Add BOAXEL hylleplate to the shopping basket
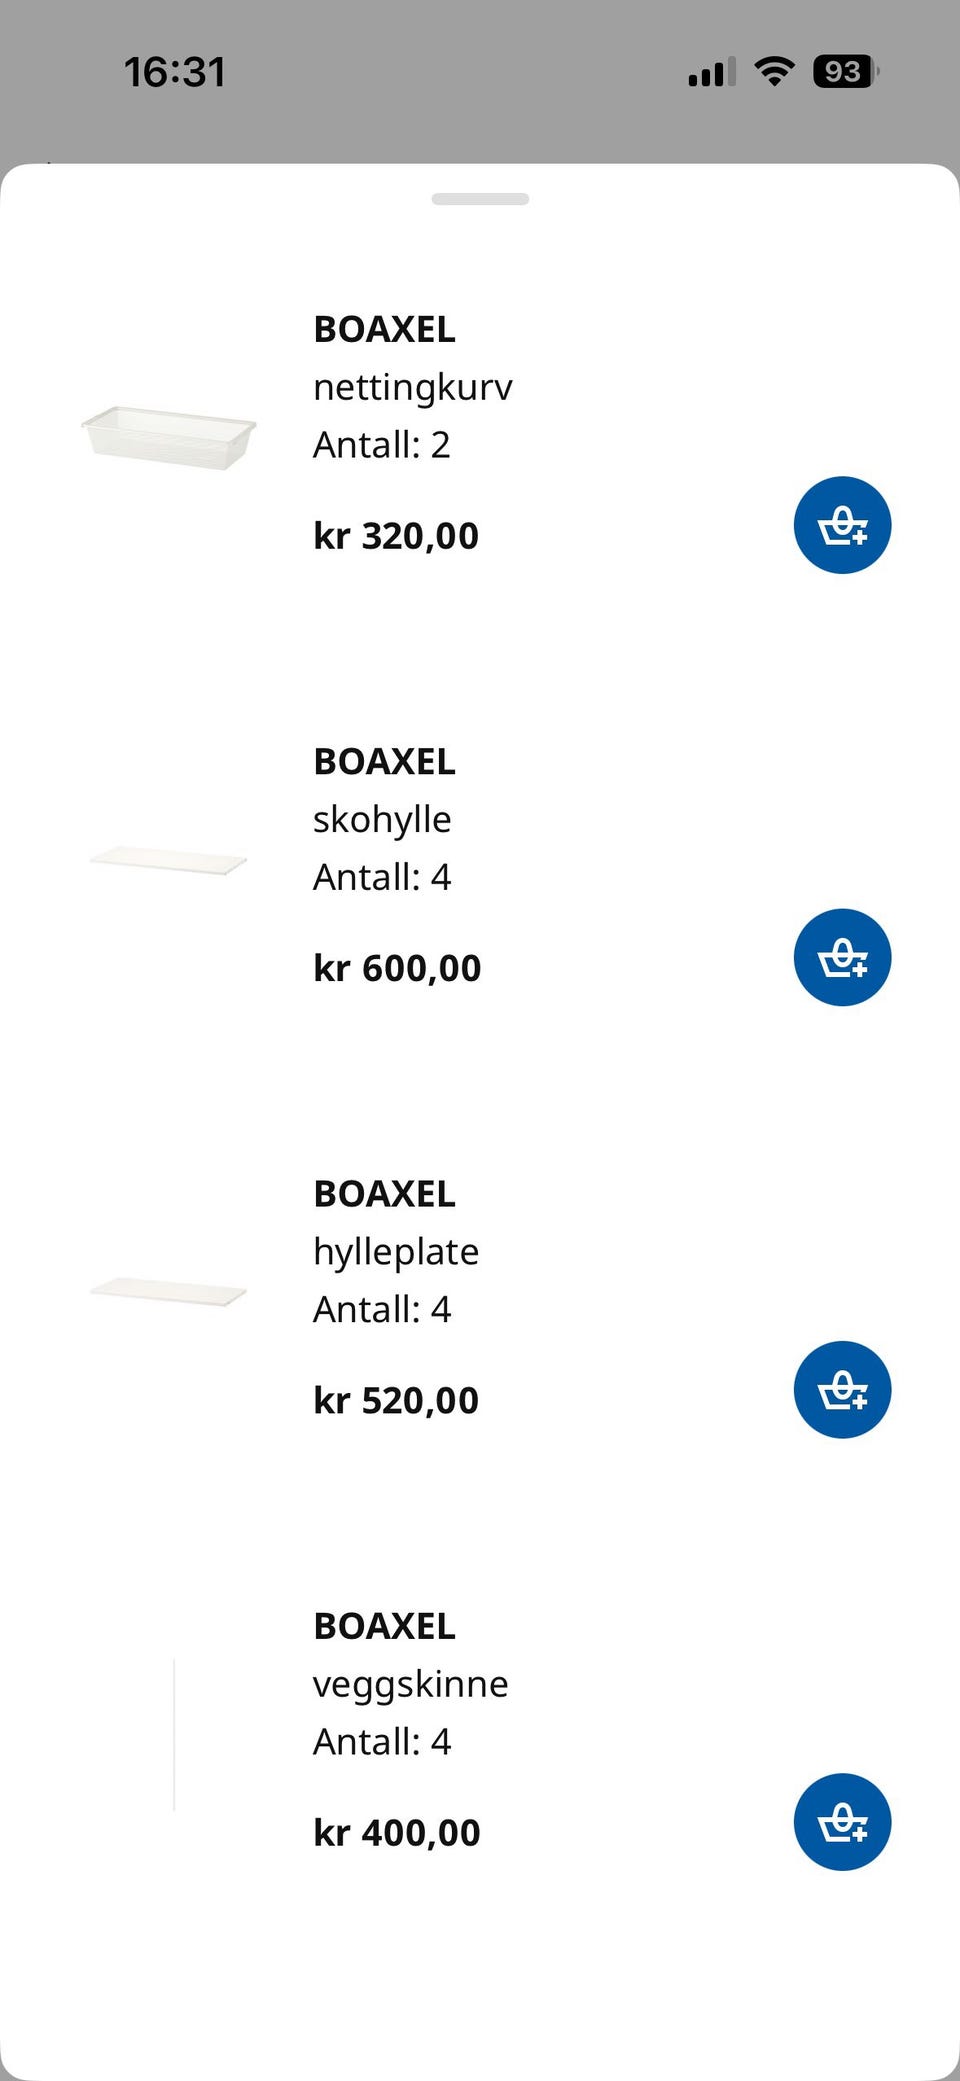 [x=842, y=1390]
